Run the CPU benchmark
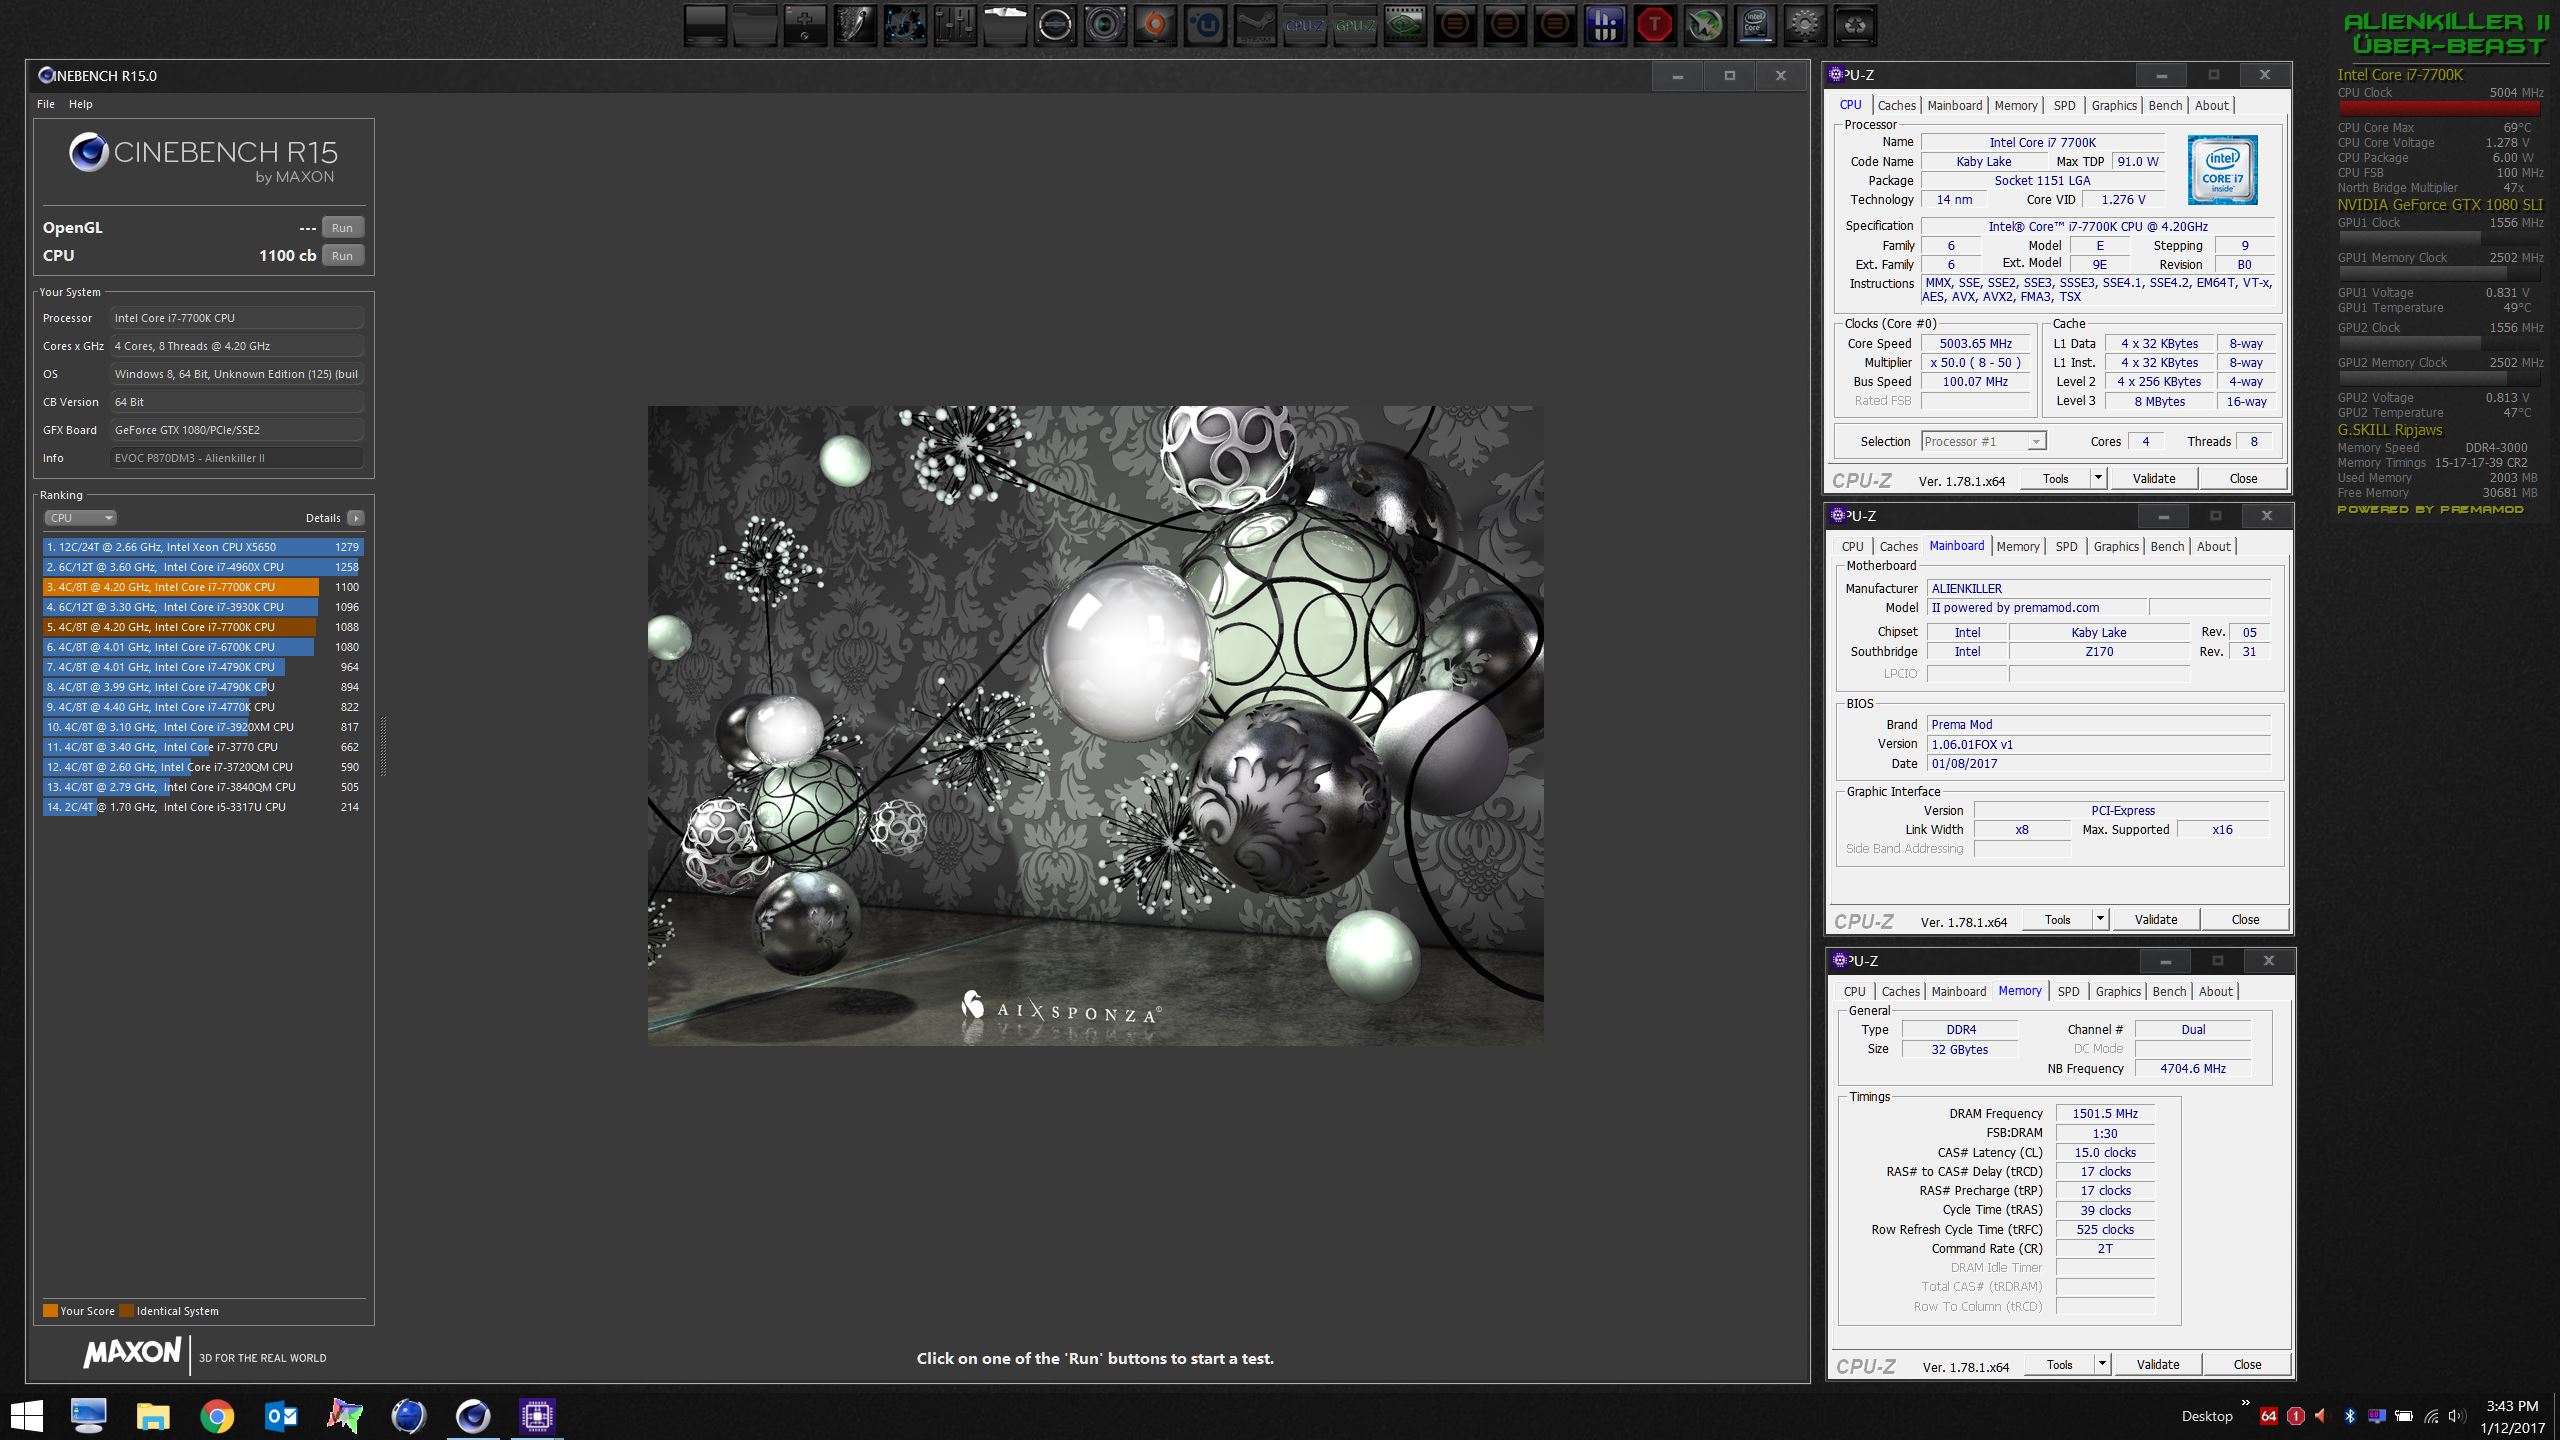This screenshot has height=1440, width=2560. coord(342,256)
